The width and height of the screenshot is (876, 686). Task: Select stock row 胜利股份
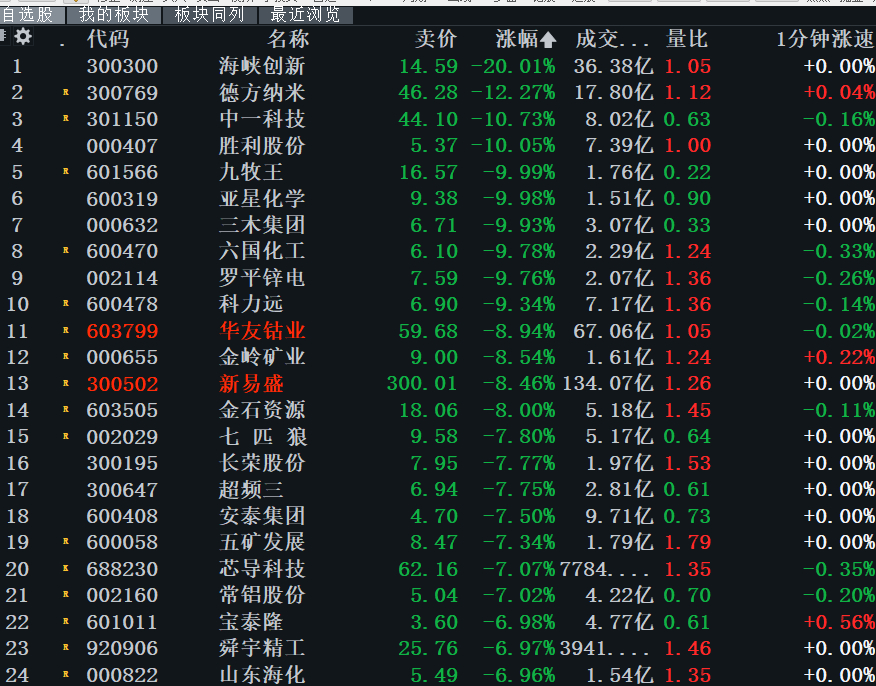438,145
